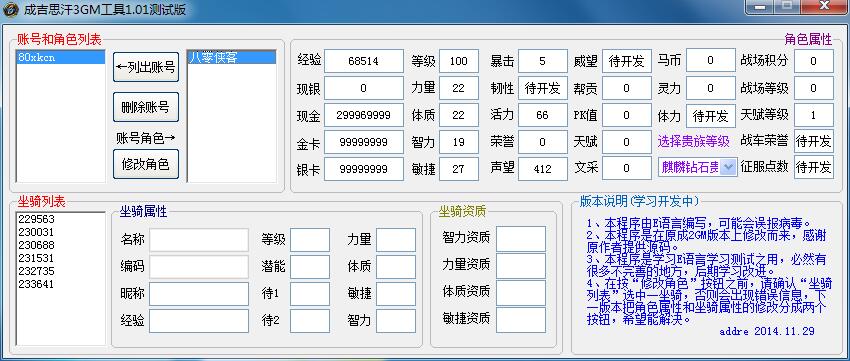Close the GM tool window

click(x=824, y=7)
